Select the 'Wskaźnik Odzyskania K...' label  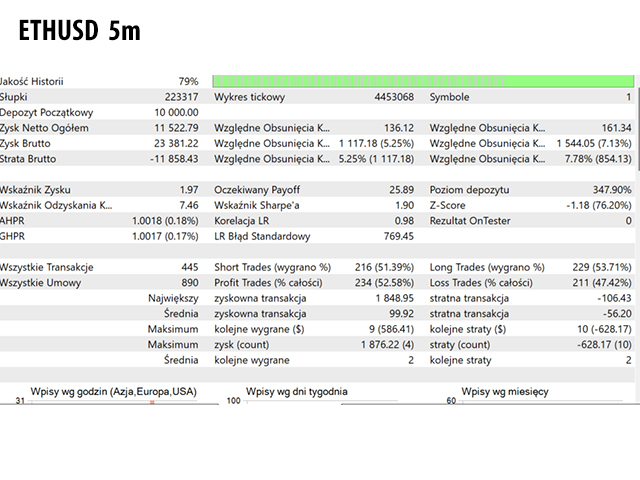pyautogui.click(x=56, y=206)
